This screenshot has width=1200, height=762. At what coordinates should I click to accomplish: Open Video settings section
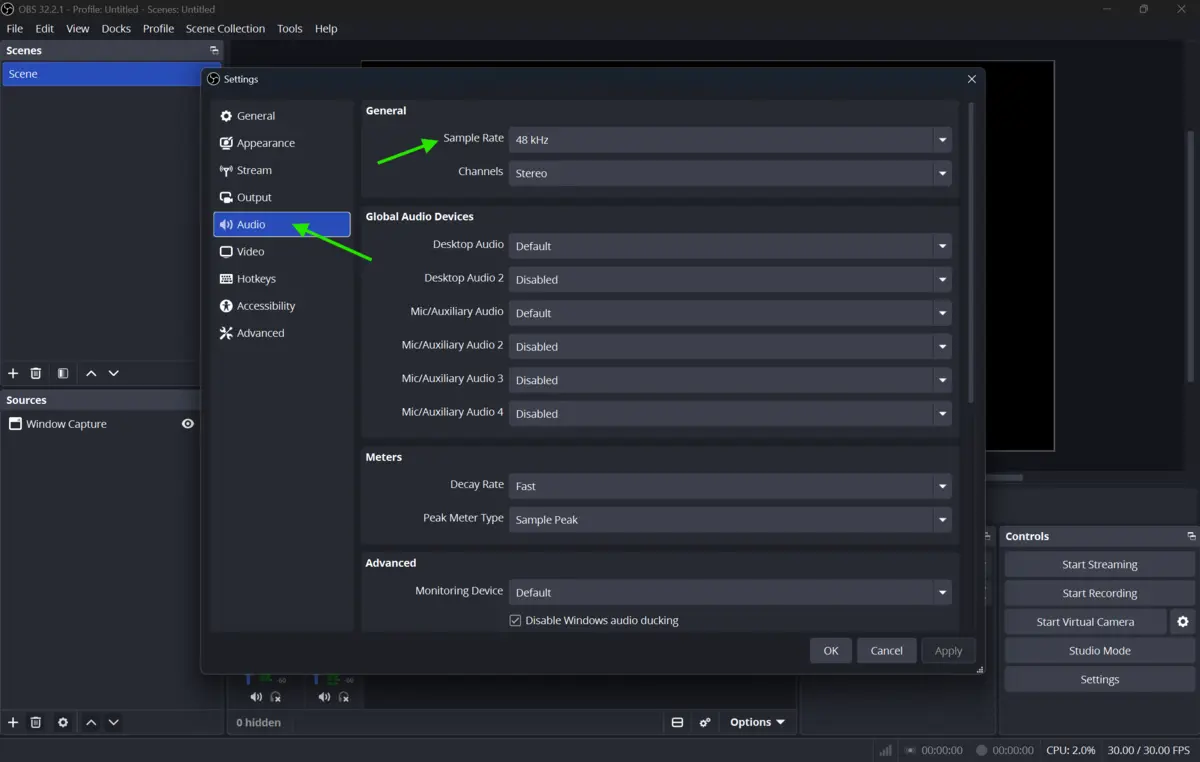click(282, 251)
